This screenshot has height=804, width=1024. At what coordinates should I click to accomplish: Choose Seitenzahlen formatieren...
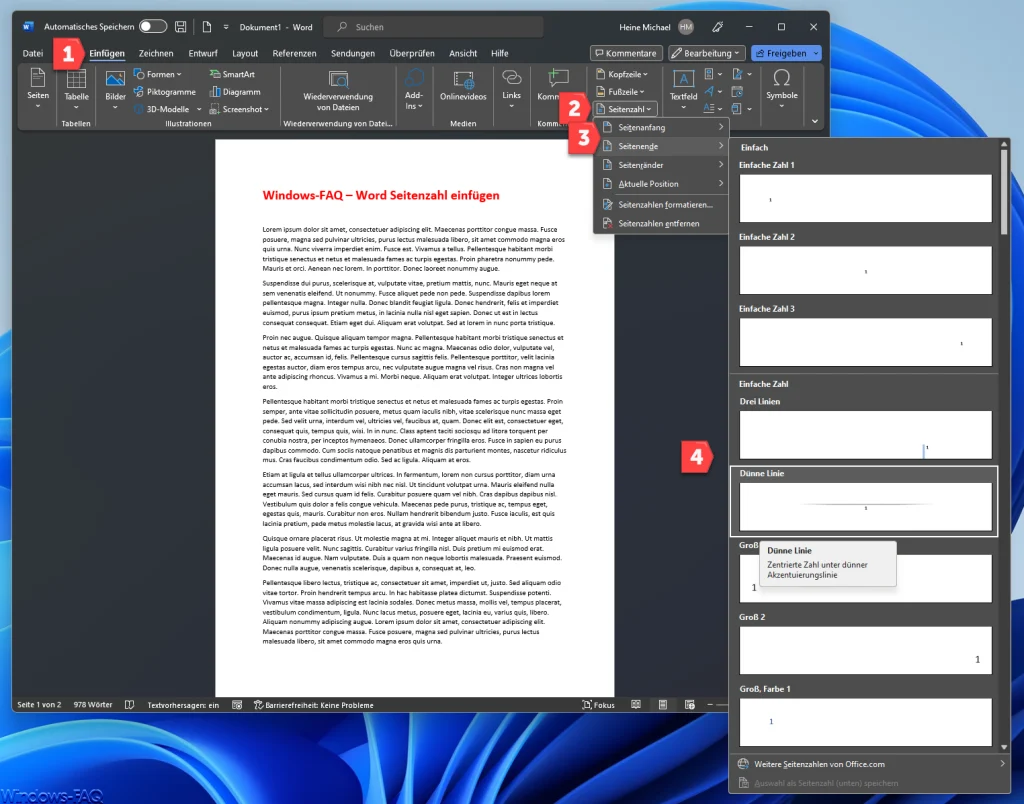click(663, 205)
